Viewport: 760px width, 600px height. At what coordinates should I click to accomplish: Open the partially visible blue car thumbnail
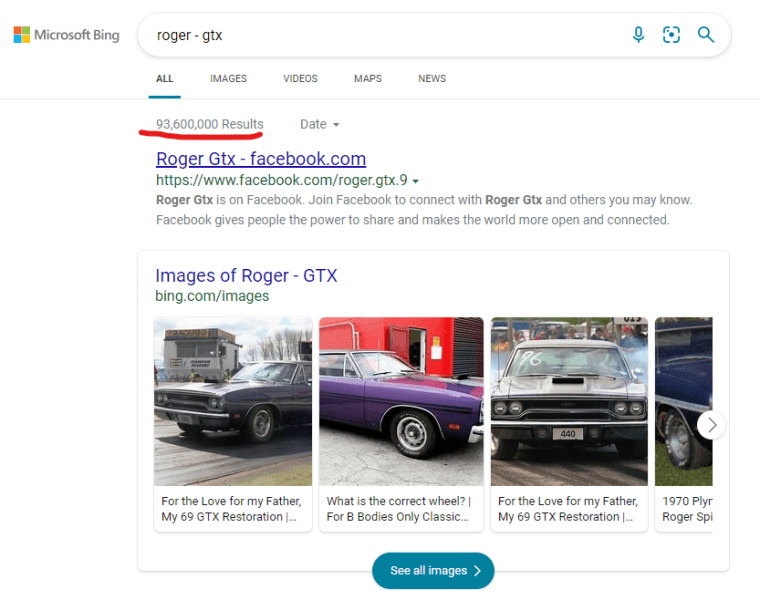coord(683,401)
